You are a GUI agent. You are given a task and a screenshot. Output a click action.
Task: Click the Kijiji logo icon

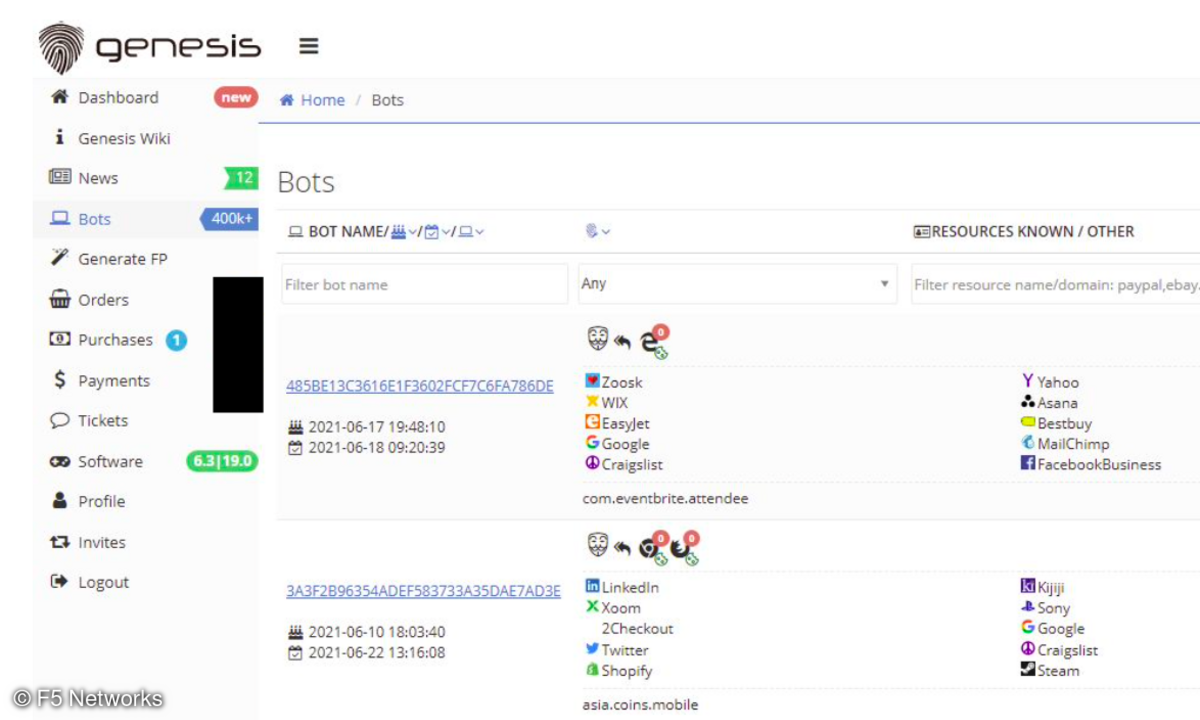[x=1027, y=586]
